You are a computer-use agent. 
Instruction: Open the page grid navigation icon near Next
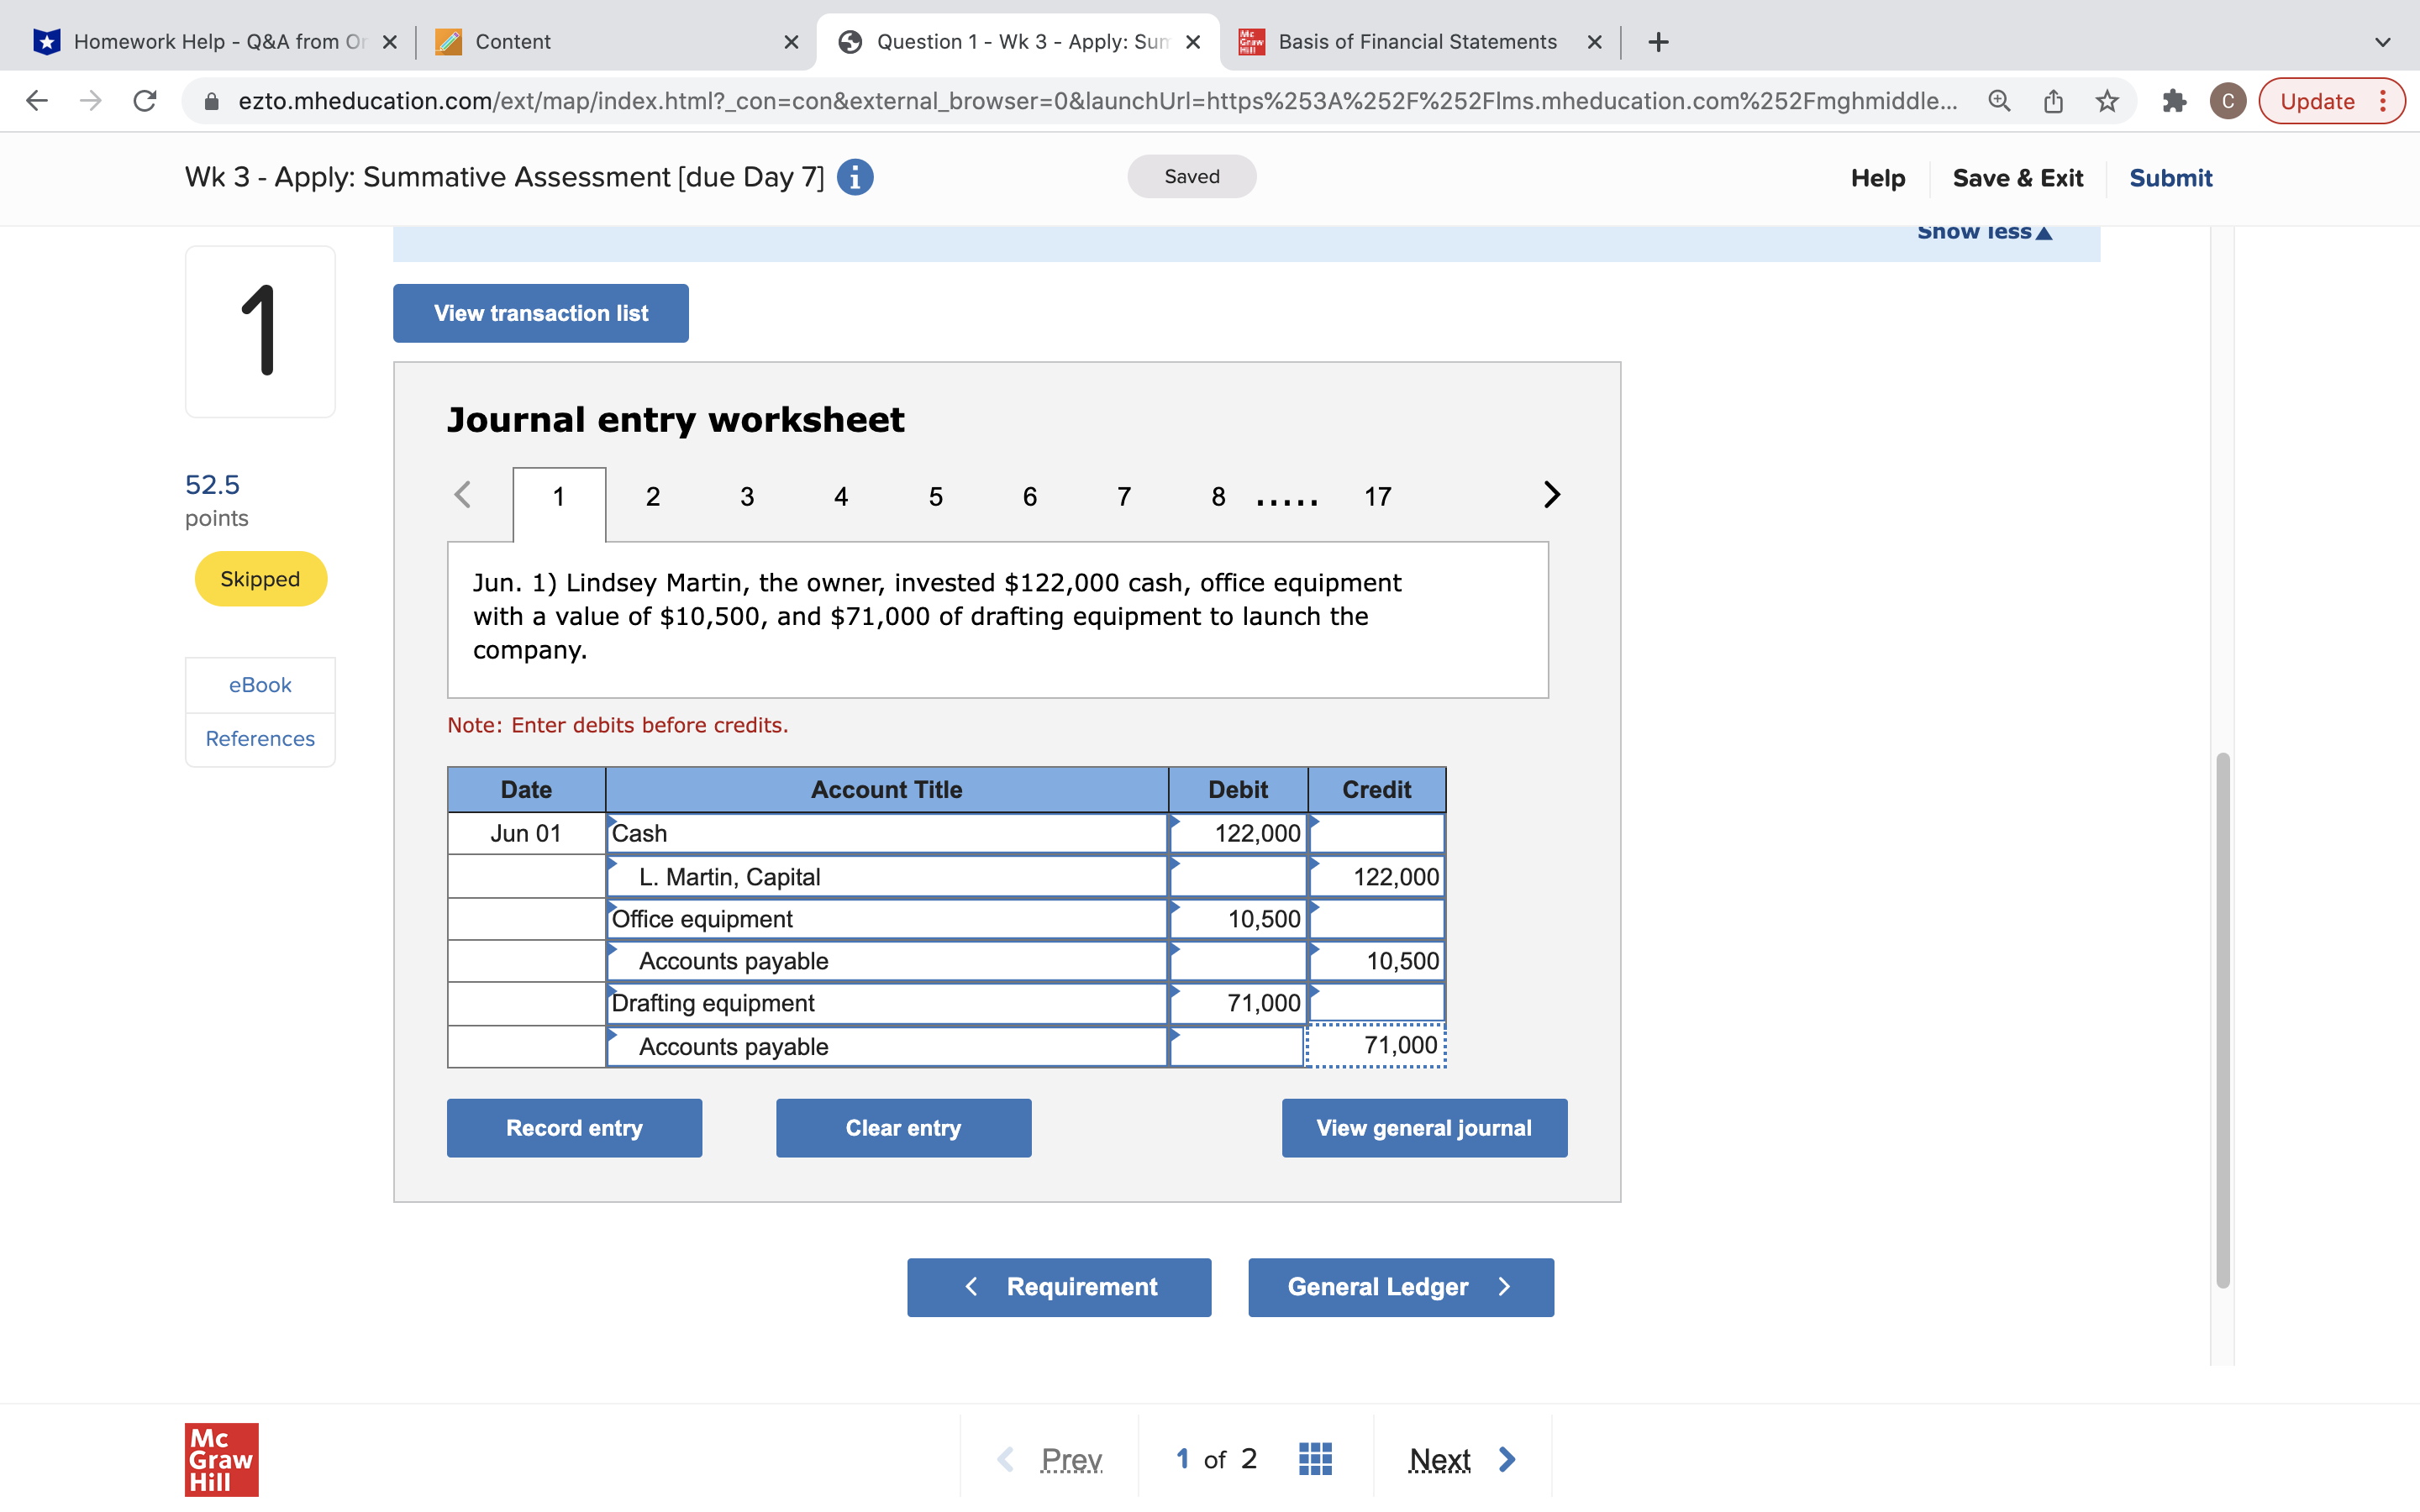[1315, 1459]
